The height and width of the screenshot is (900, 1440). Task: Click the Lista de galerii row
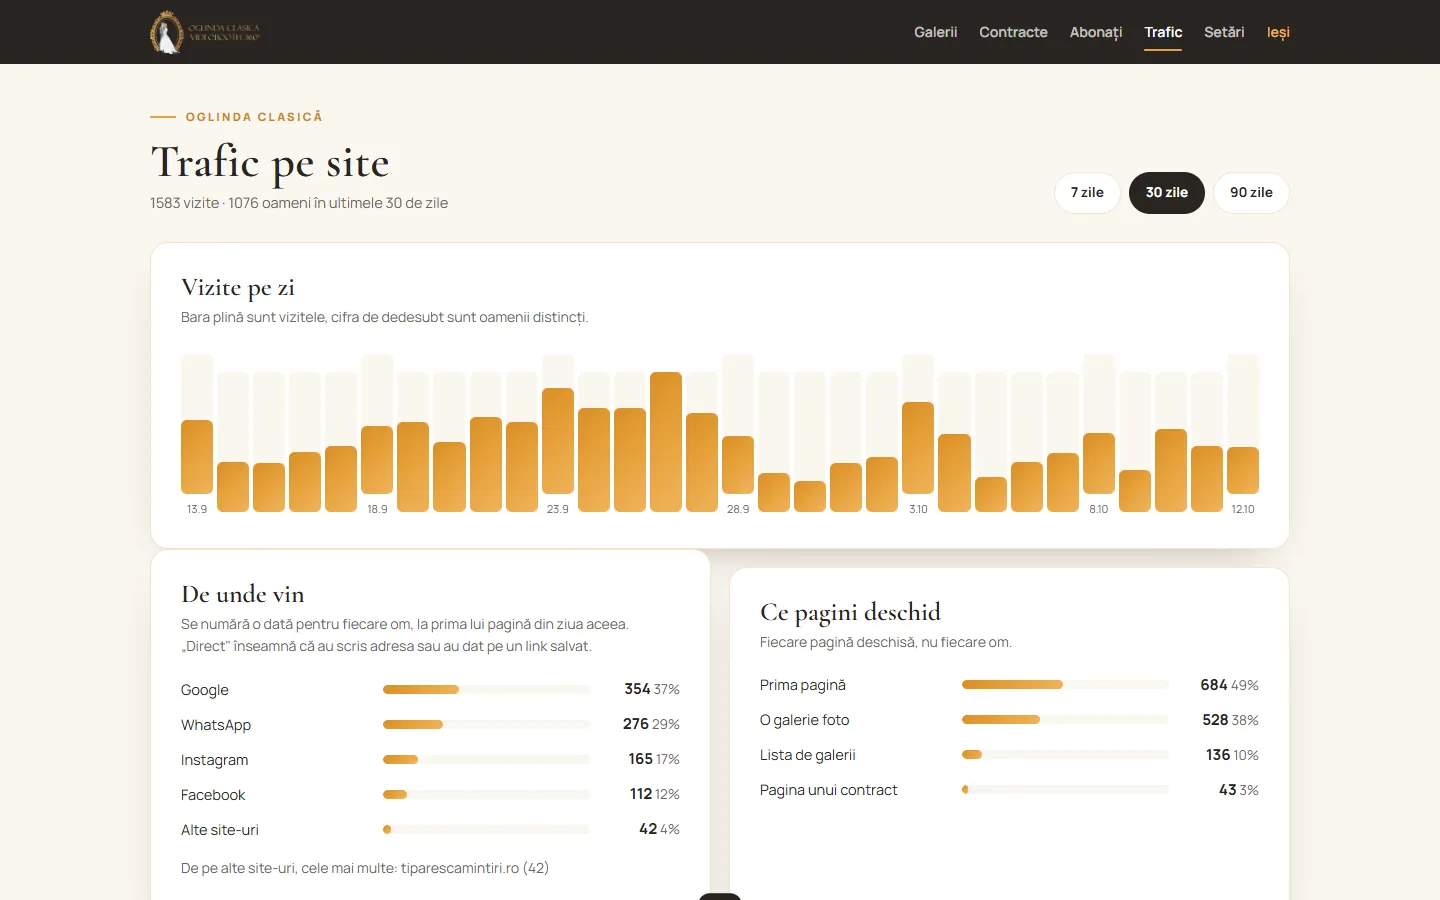1009,755
